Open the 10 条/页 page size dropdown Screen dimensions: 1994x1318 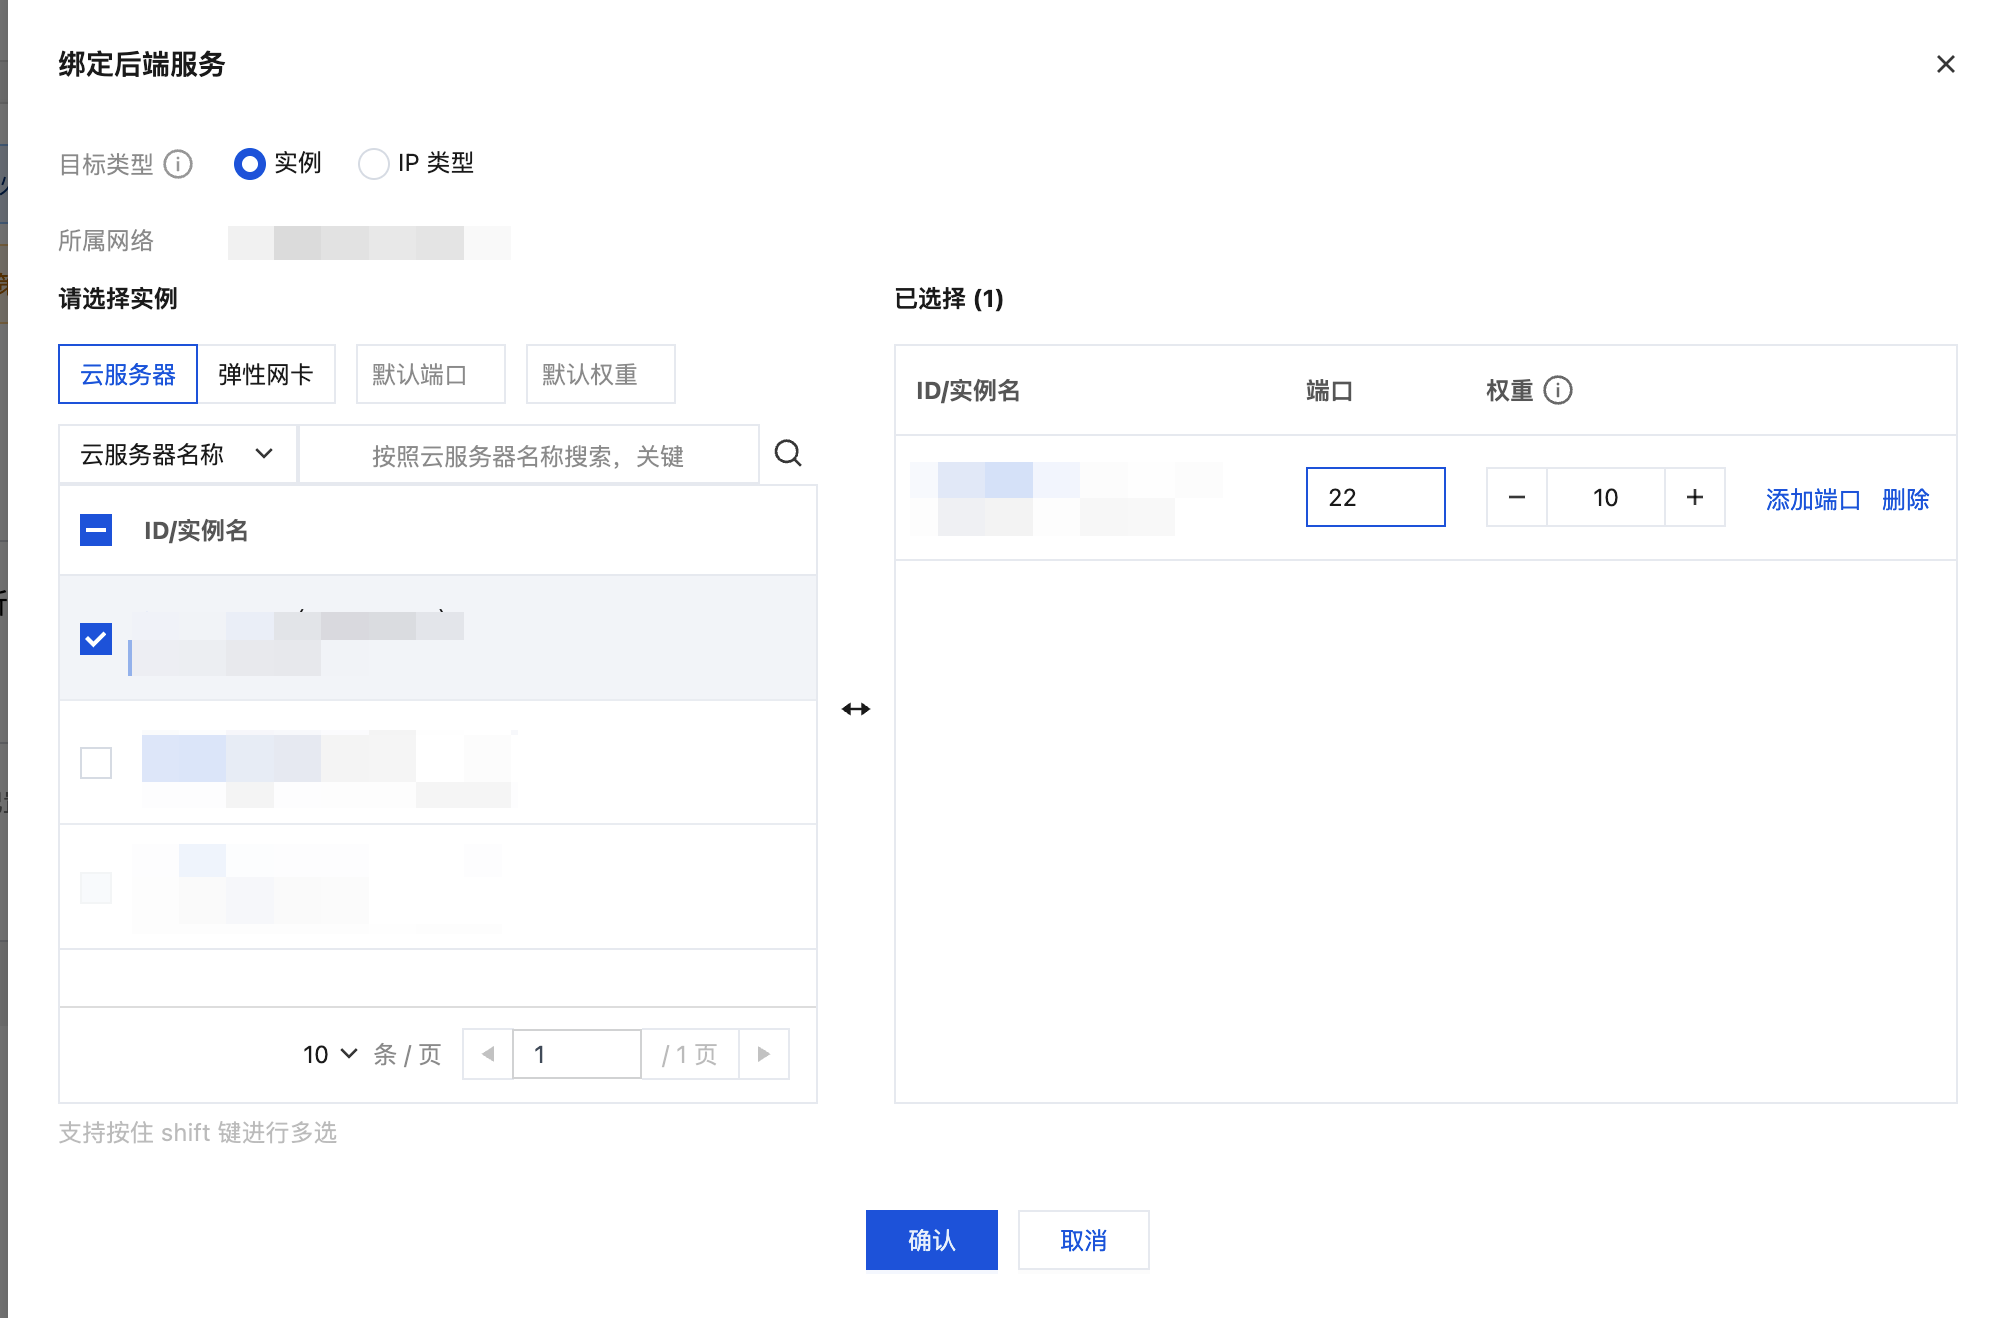point(330,1054)
